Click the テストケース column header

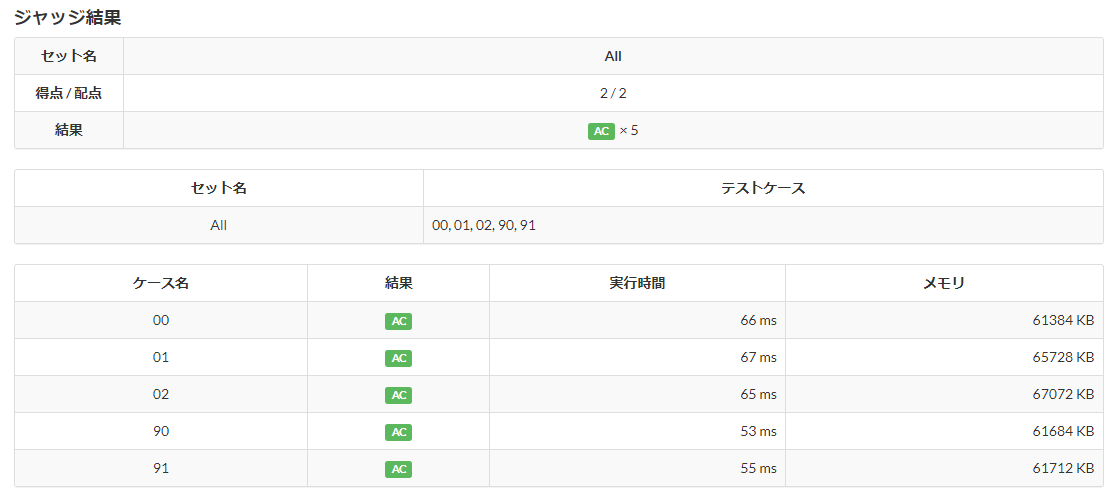coord(763,188)
